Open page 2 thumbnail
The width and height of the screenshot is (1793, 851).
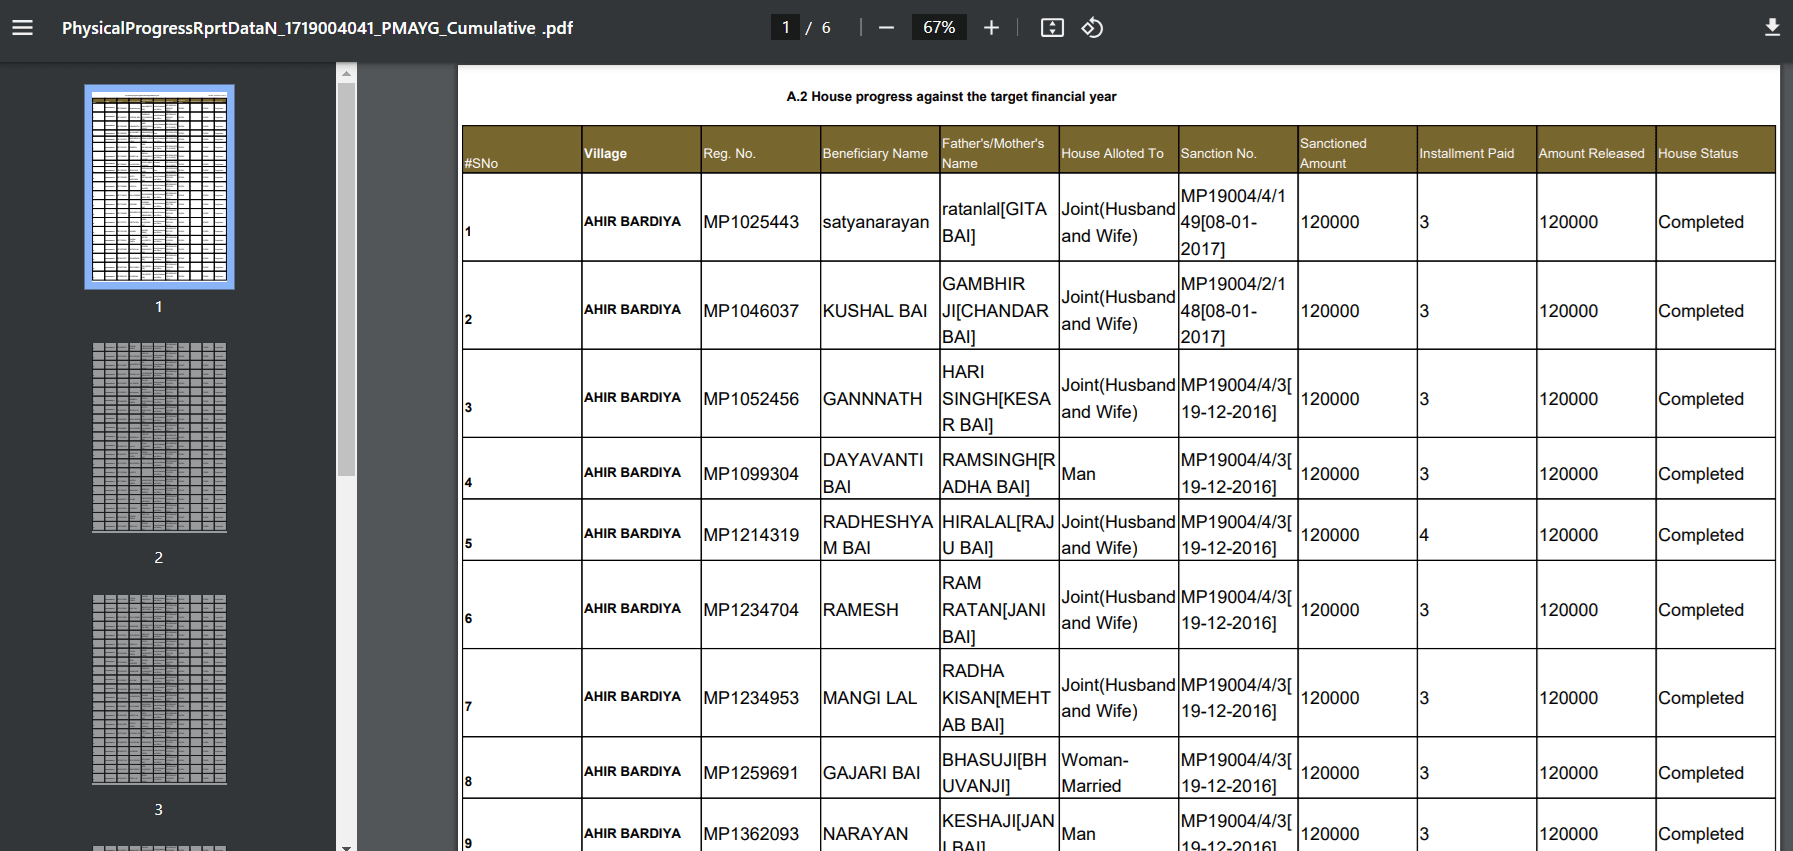pos(159,438)
